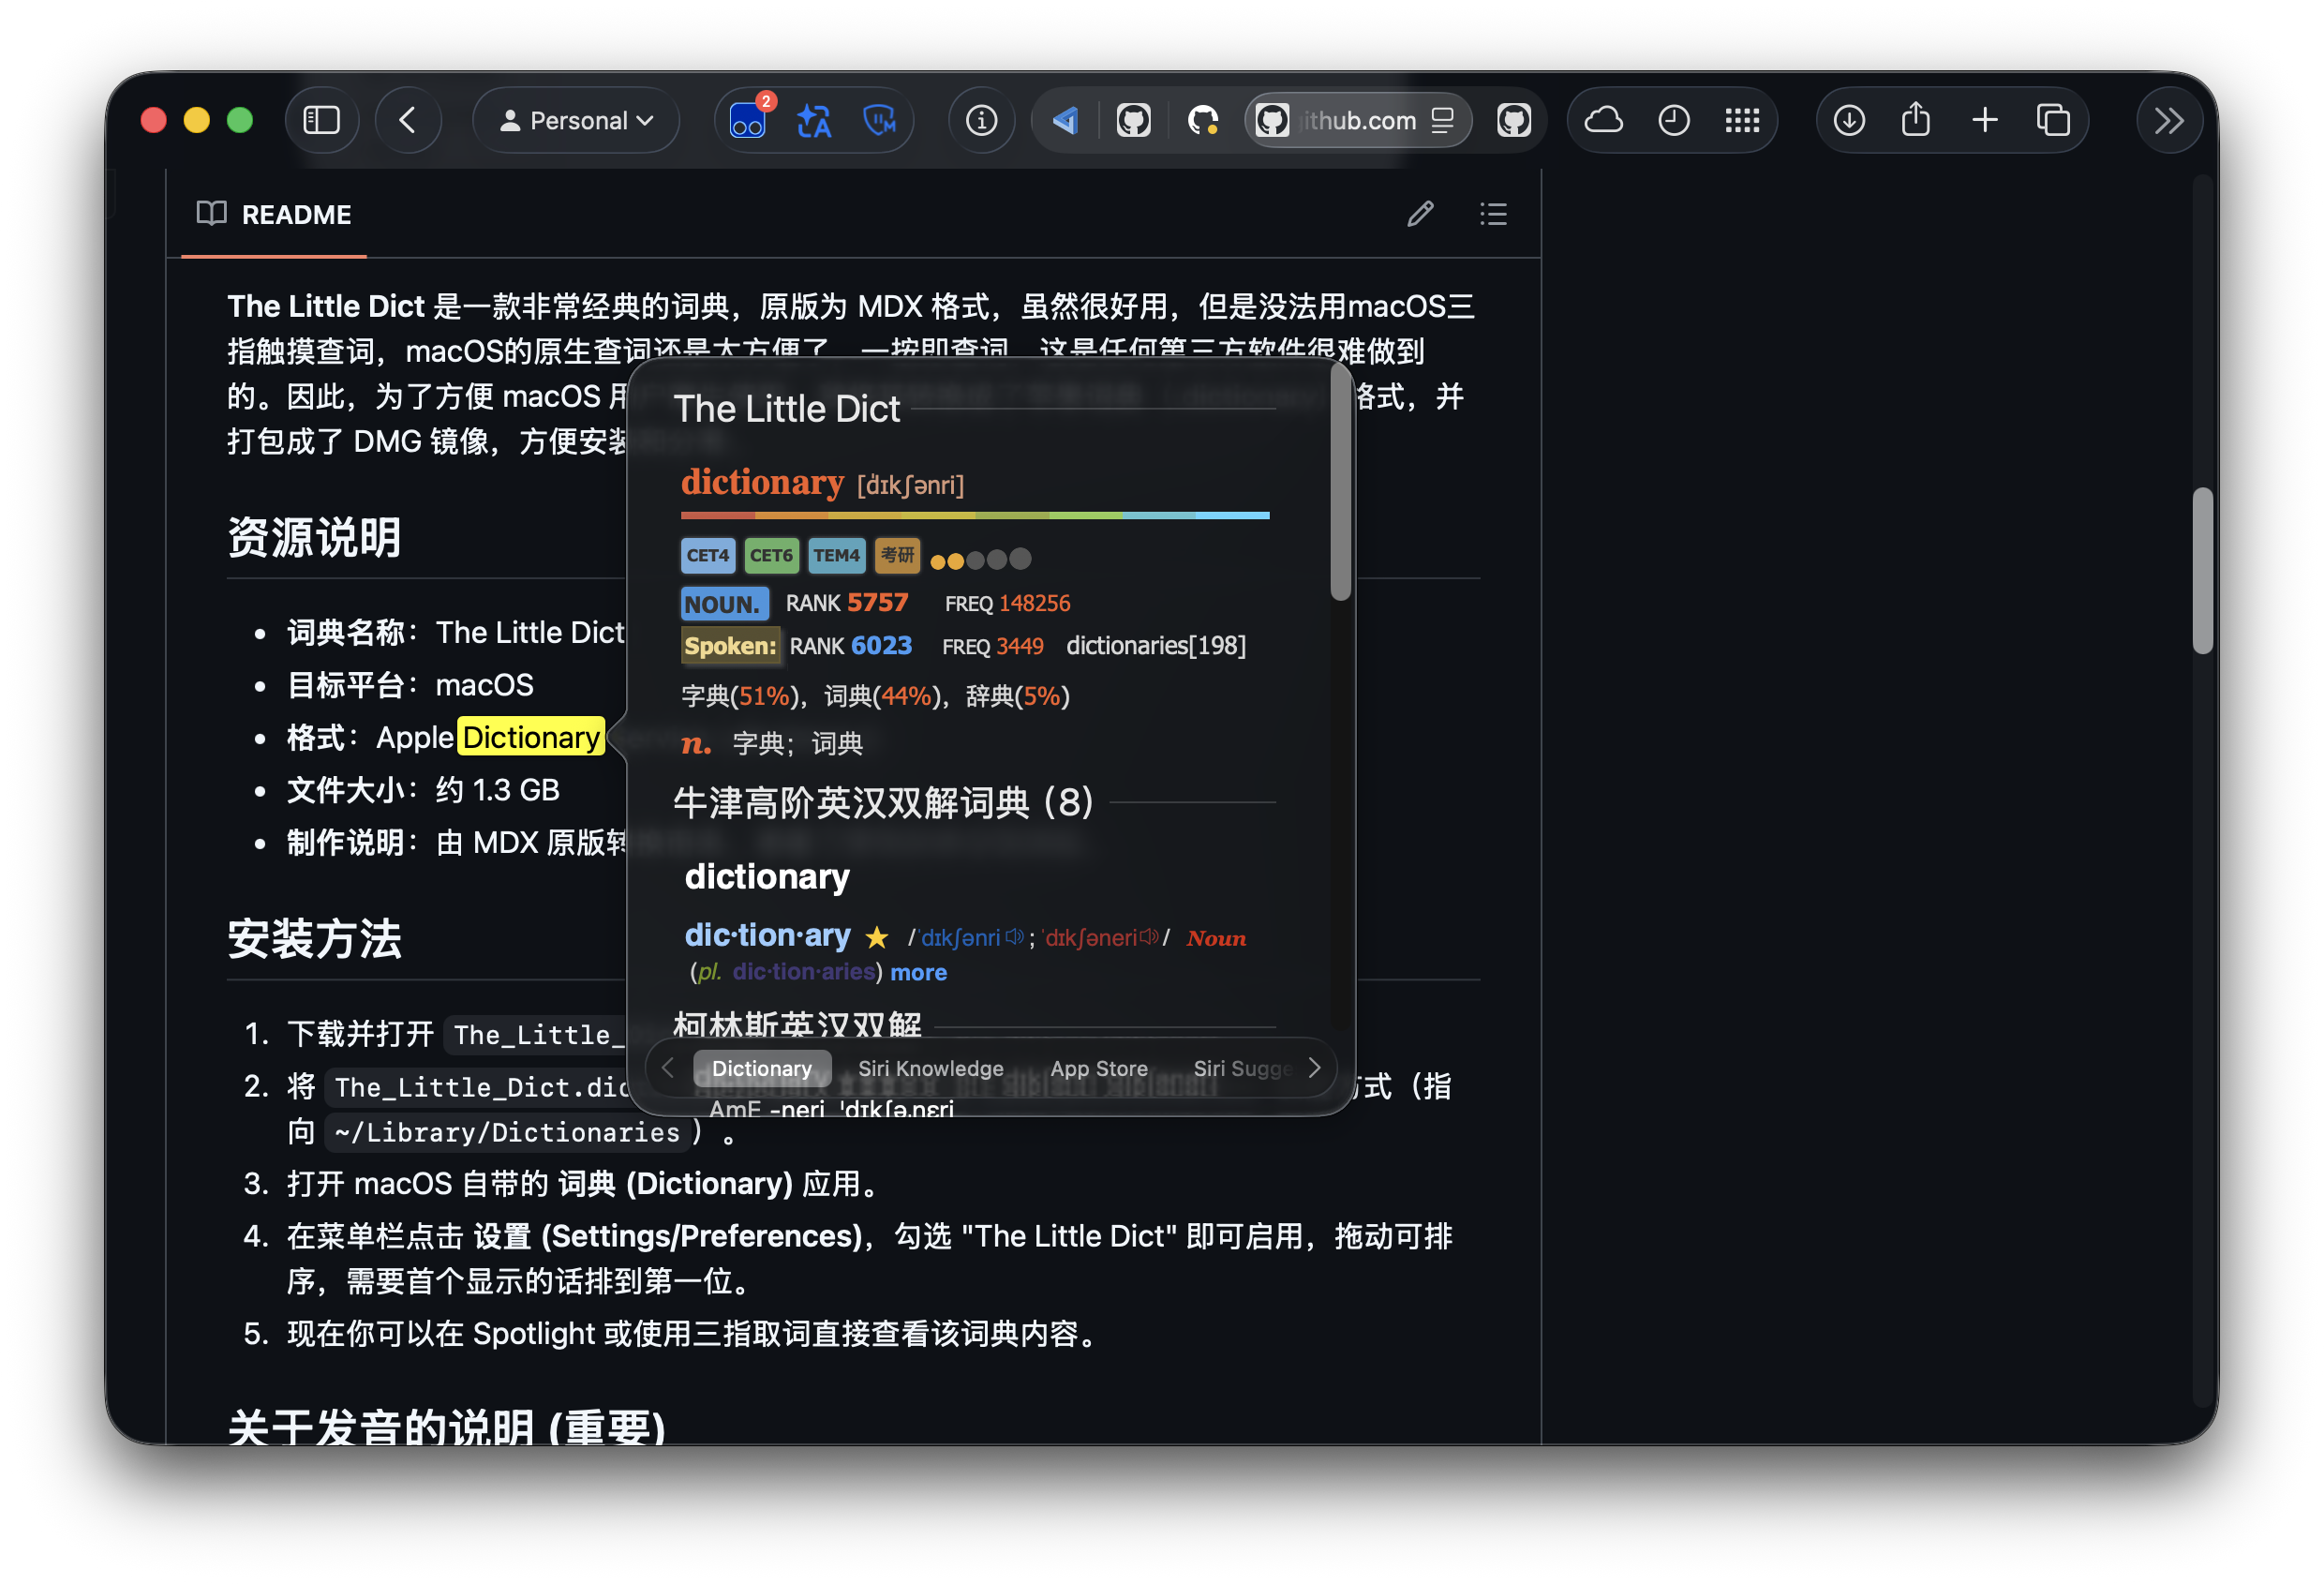Switch to the first GitHub pinned tab
This screenshot has width=2324, height=1584.
click(x=1133, y=120)
